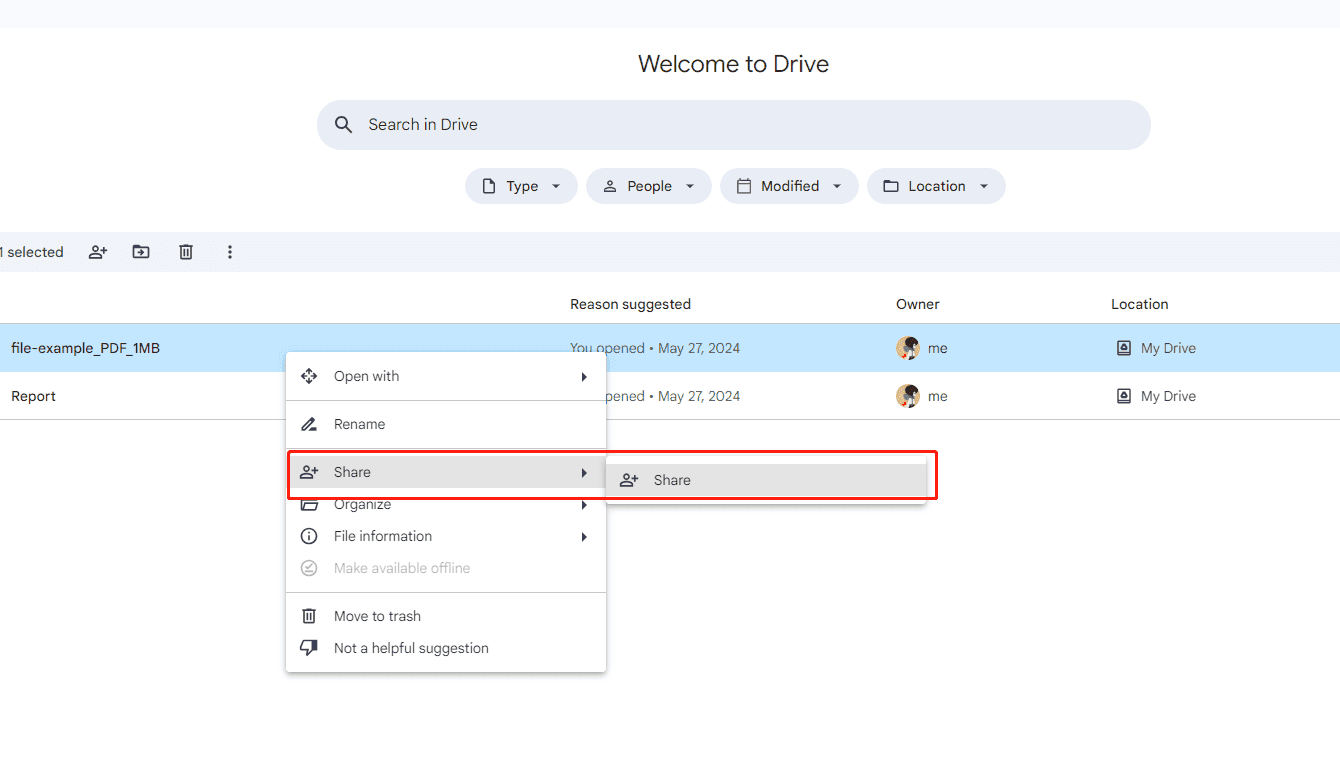Expand the Open with submenu
This screenshot has width=1340, height=765.
(446, 376)
